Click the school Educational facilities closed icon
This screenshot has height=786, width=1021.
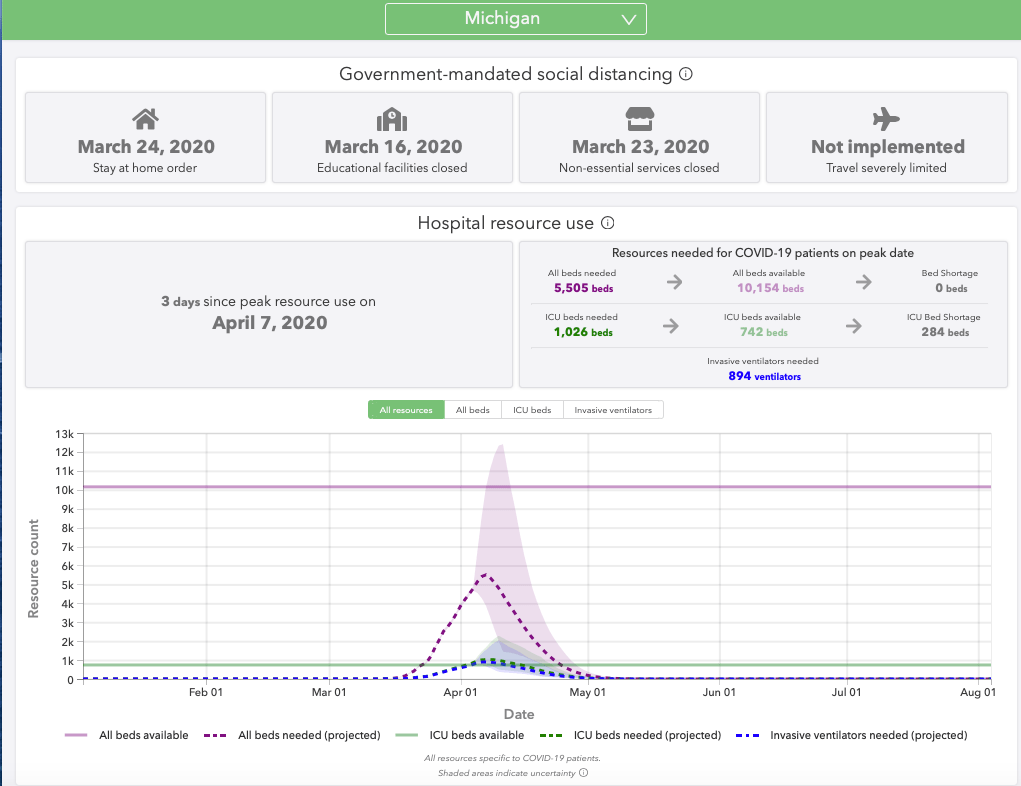coord(392,119)
